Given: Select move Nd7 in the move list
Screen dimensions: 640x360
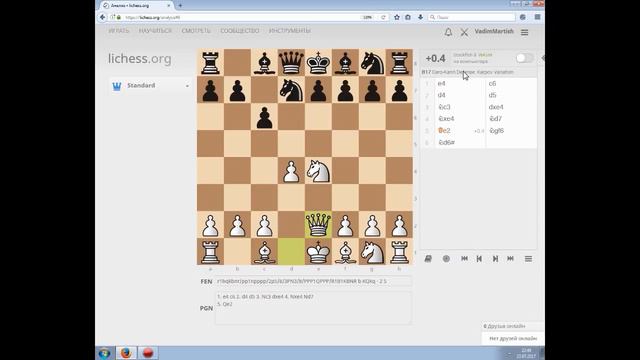Looking at the screenshot, I should point(511,119).
